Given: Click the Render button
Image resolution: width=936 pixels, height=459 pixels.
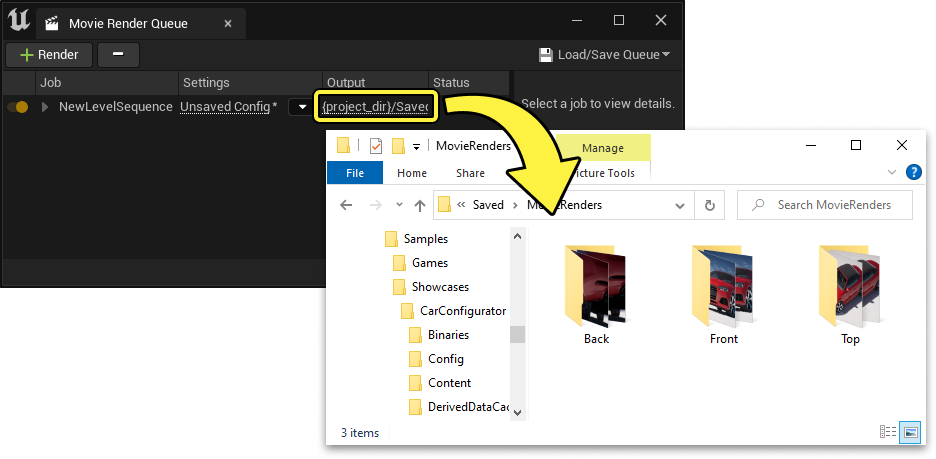Looking at the screenshot, I should point(49,55).
